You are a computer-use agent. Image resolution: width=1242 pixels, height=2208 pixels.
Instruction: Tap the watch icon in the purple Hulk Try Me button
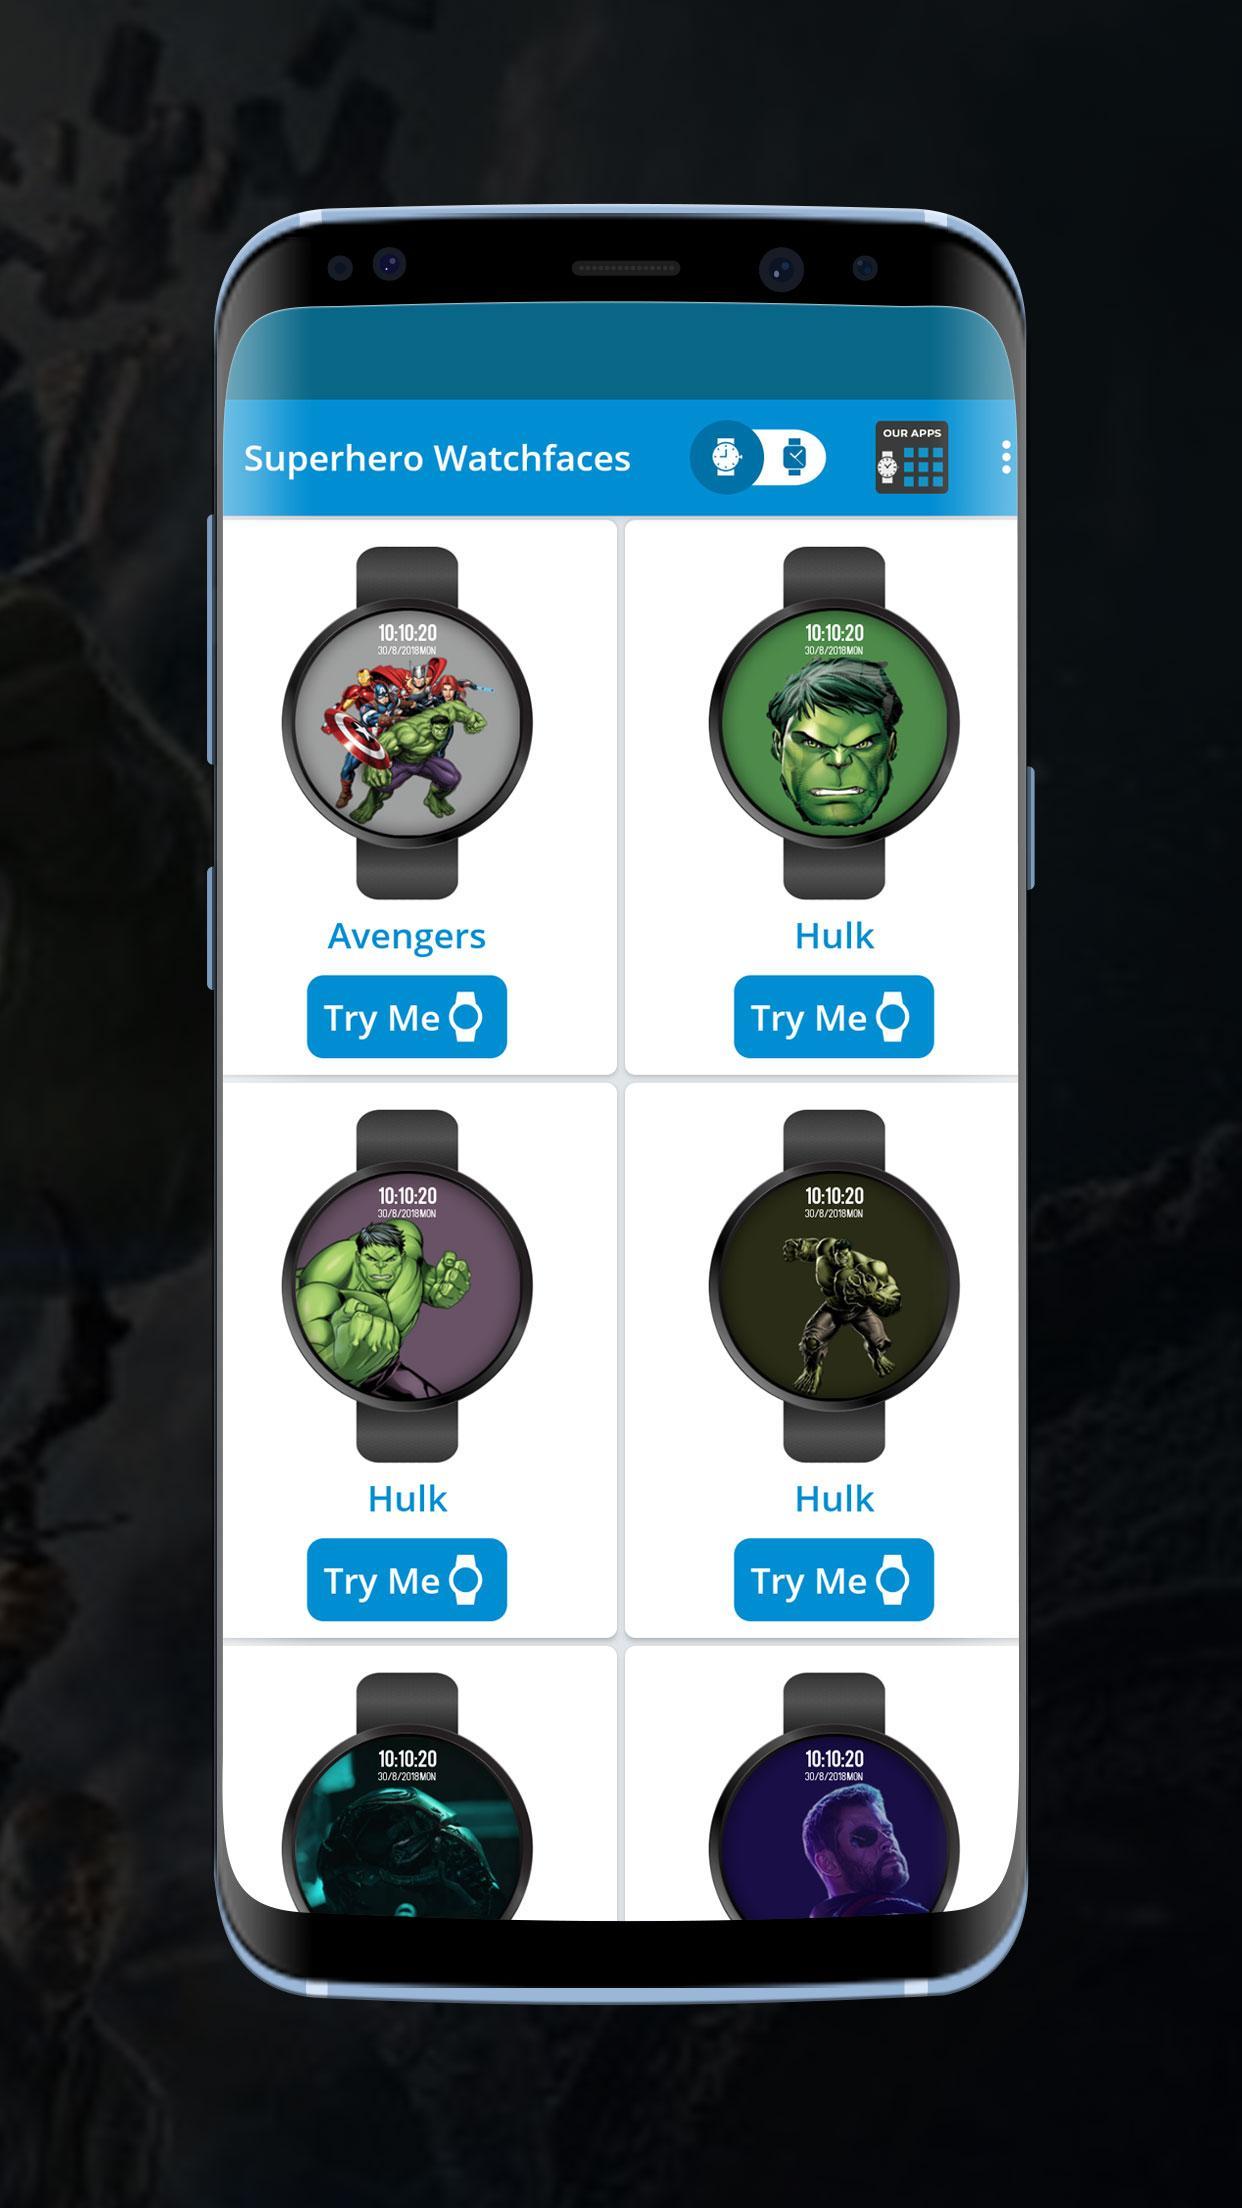tap(466, 1580)
